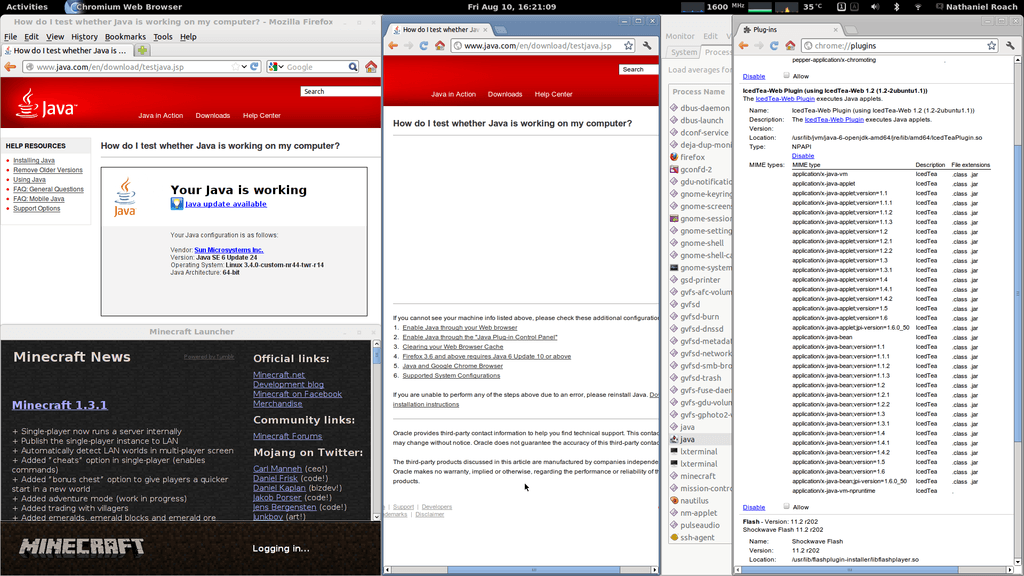Viewport: 1024px width, 576px height.
Task: Open a new tab in Firefox
Action: click(x=142, y=50)
